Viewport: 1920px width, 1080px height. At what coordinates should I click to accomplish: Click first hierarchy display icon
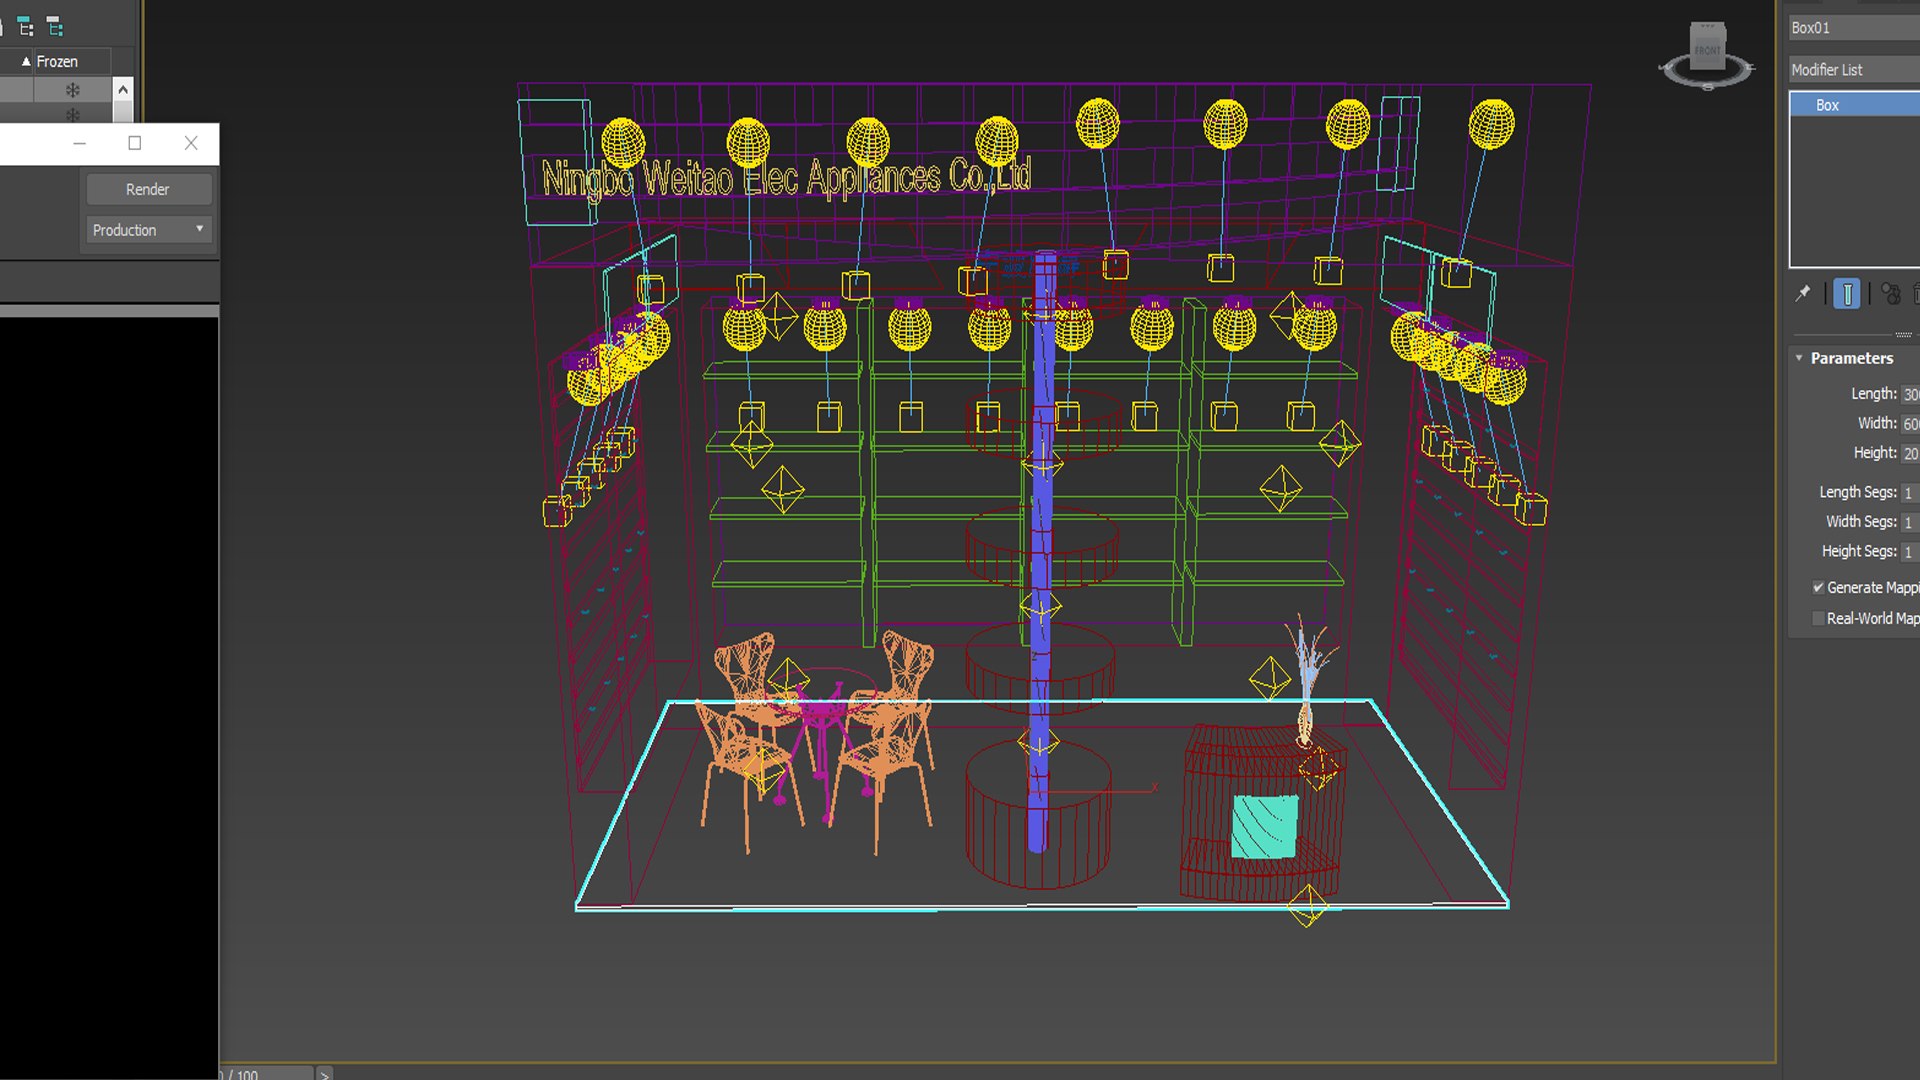click(x=26, y=27)
